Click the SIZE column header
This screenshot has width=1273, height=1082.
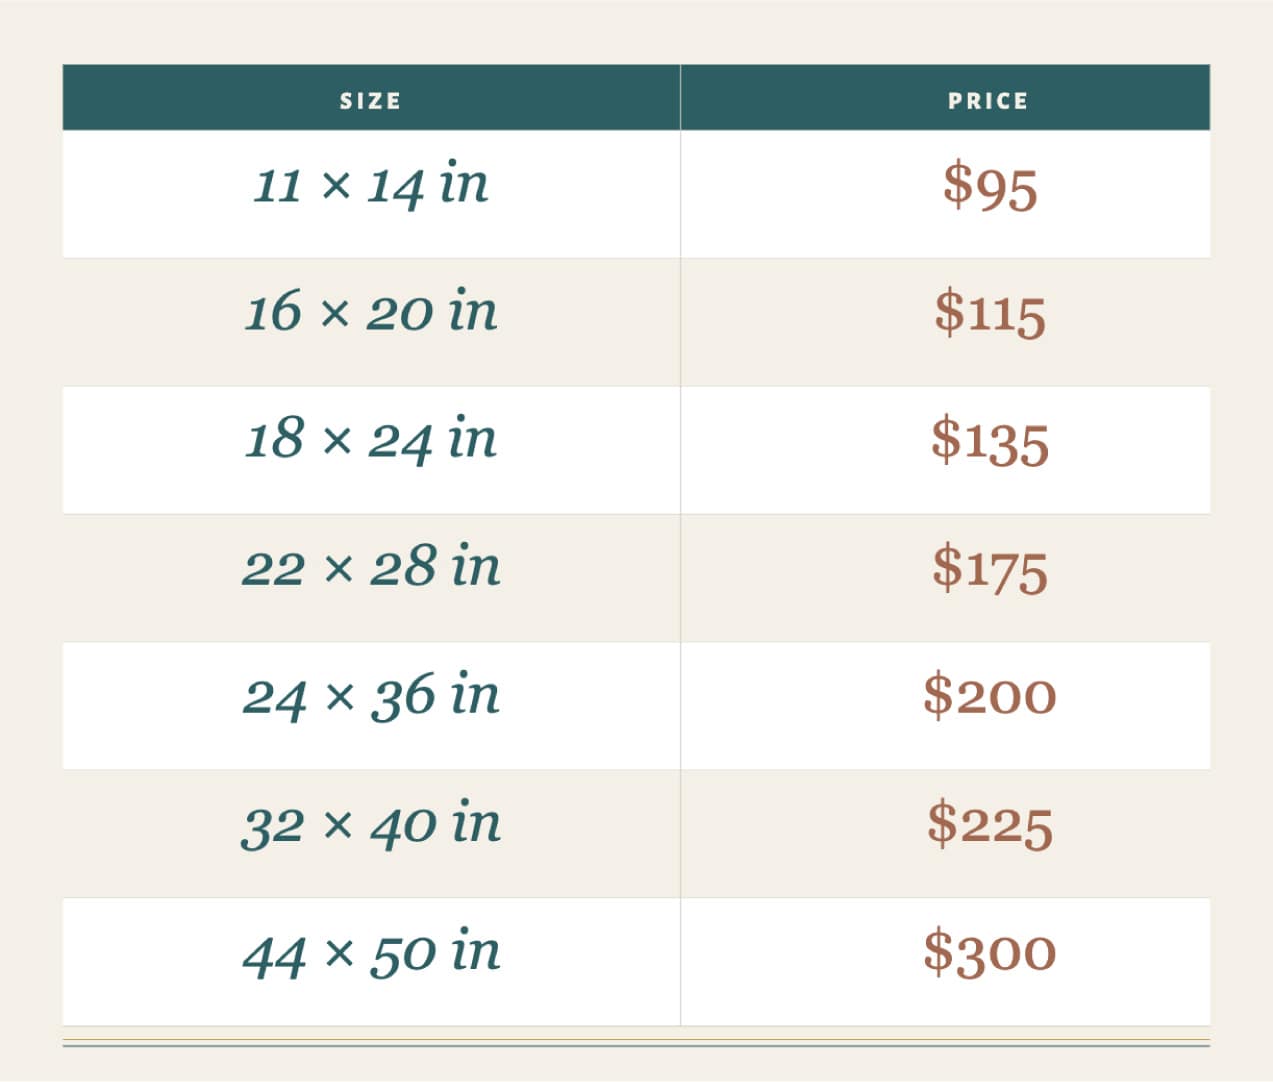pyautogui.click(x=370, y=101)
